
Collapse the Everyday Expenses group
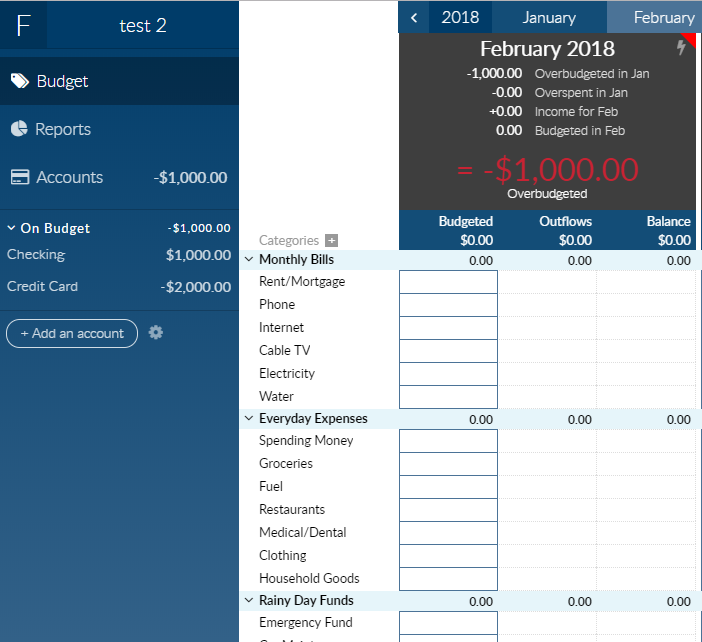click(249, 418)
